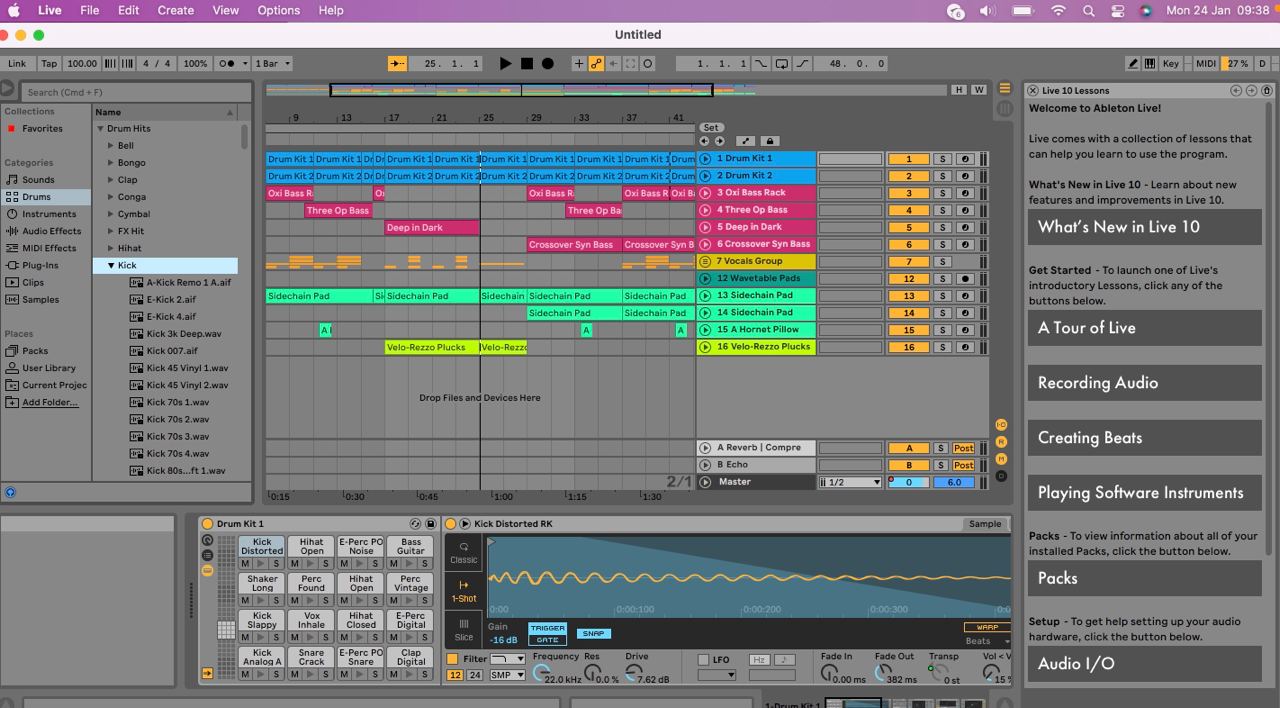Screen dimensions: 1280x708
Task: Enable the LFO checkbox
Action: click(704, 660)
